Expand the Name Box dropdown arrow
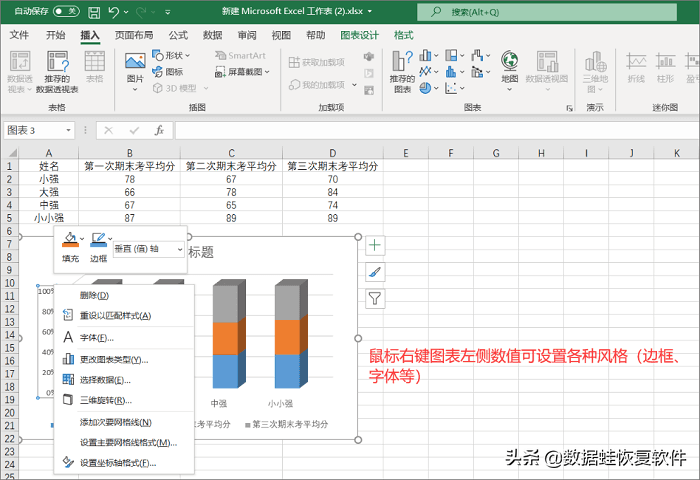The height and width of the screenshot is (480, 700). 68,130
